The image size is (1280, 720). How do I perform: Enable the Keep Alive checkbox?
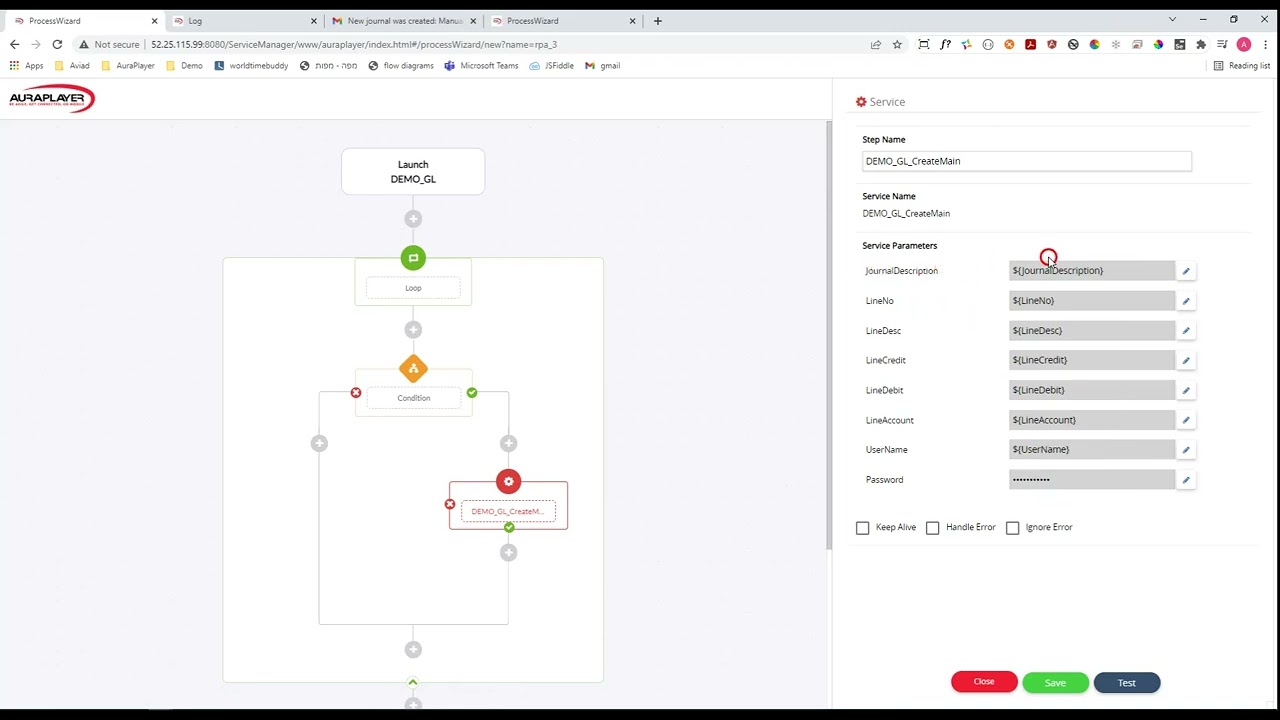(862, 528)
